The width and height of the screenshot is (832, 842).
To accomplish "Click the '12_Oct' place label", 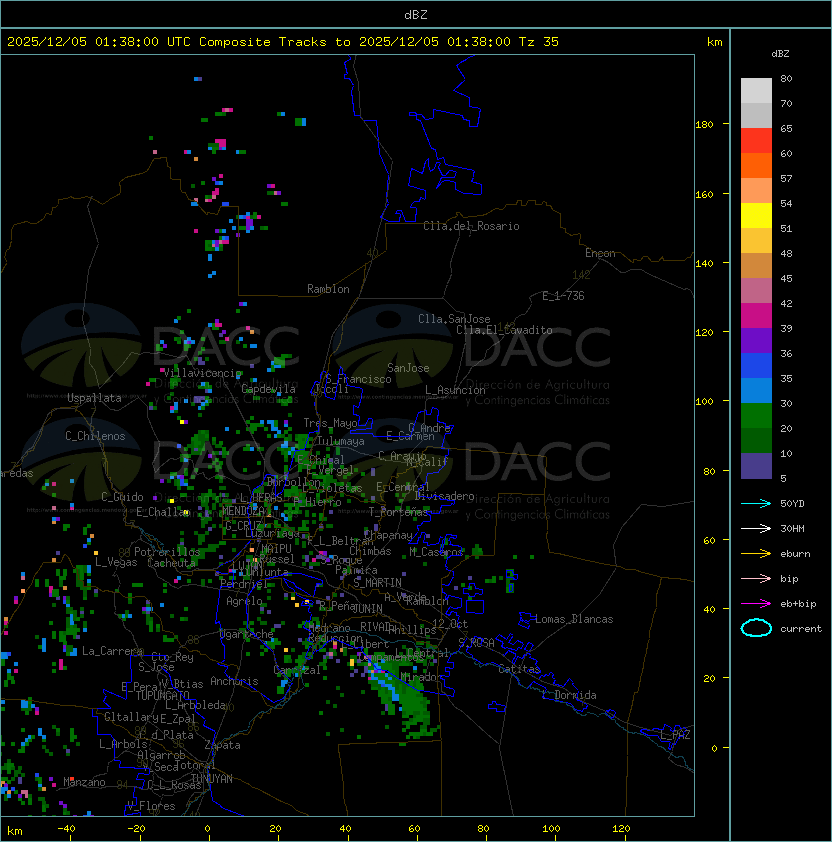I will 450,624.
